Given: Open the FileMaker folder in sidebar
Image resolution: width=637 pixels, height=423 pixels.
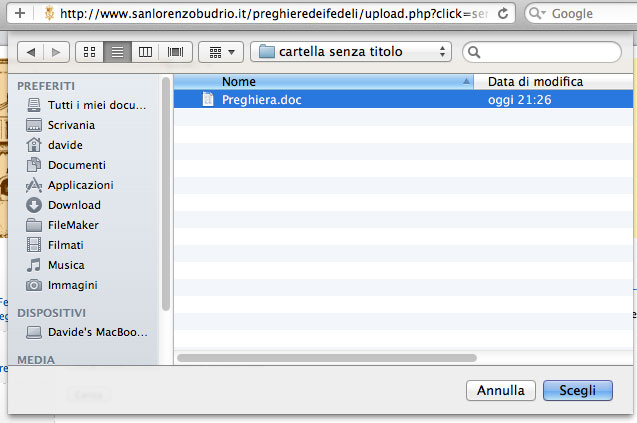Looking at the screenshot, I should [x=63, y=225].
